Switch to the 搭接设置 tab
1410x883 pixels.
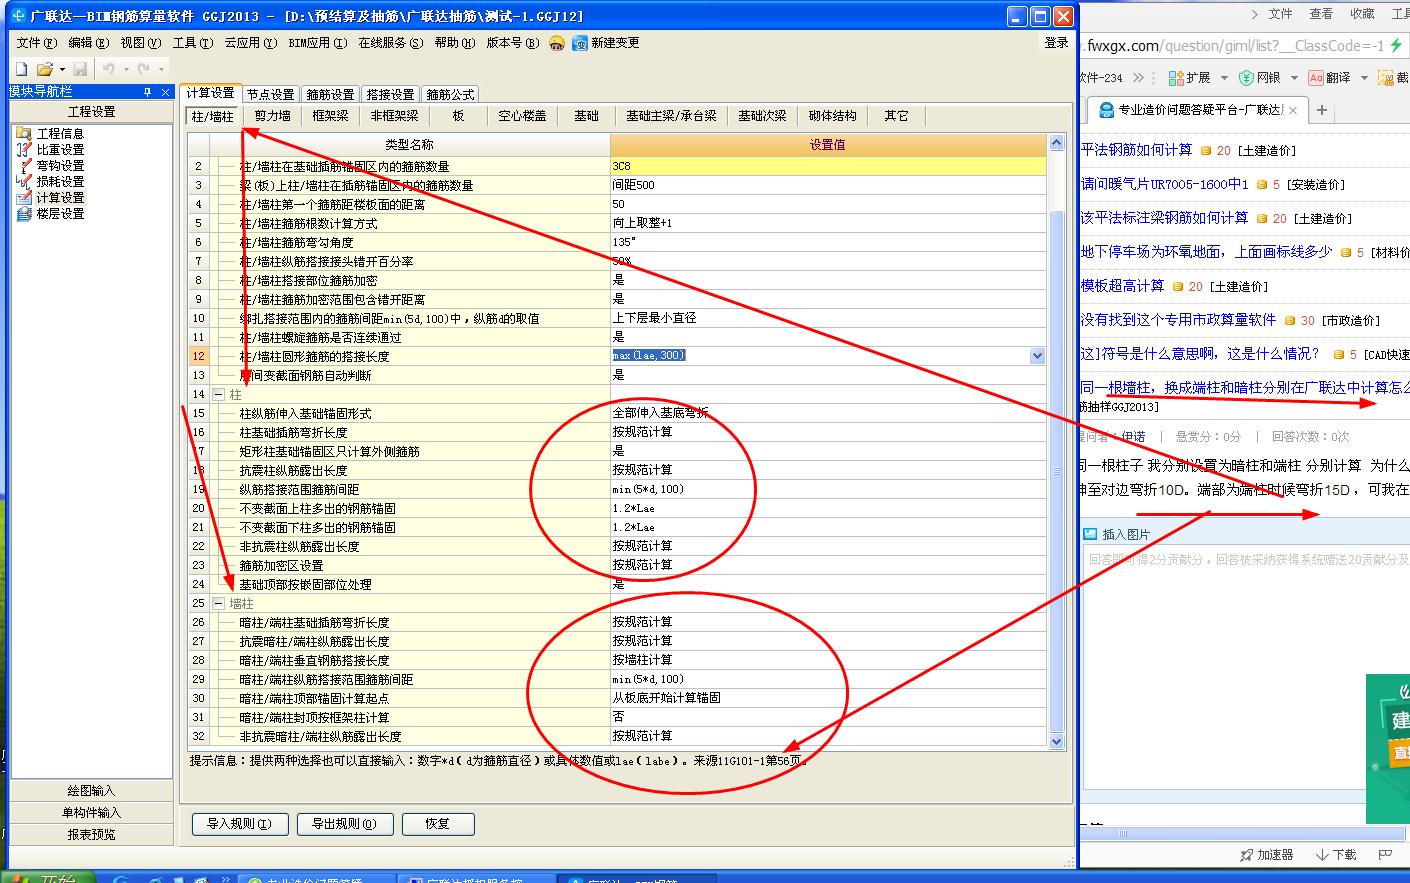pos(391,94)
